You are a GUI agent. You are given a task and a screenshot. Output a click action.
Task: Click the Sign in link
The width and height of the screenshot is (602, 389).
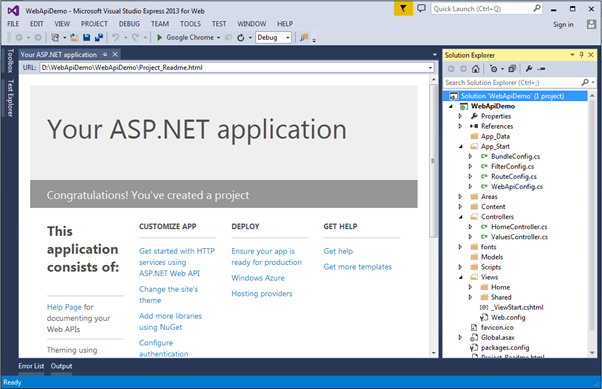563,25
